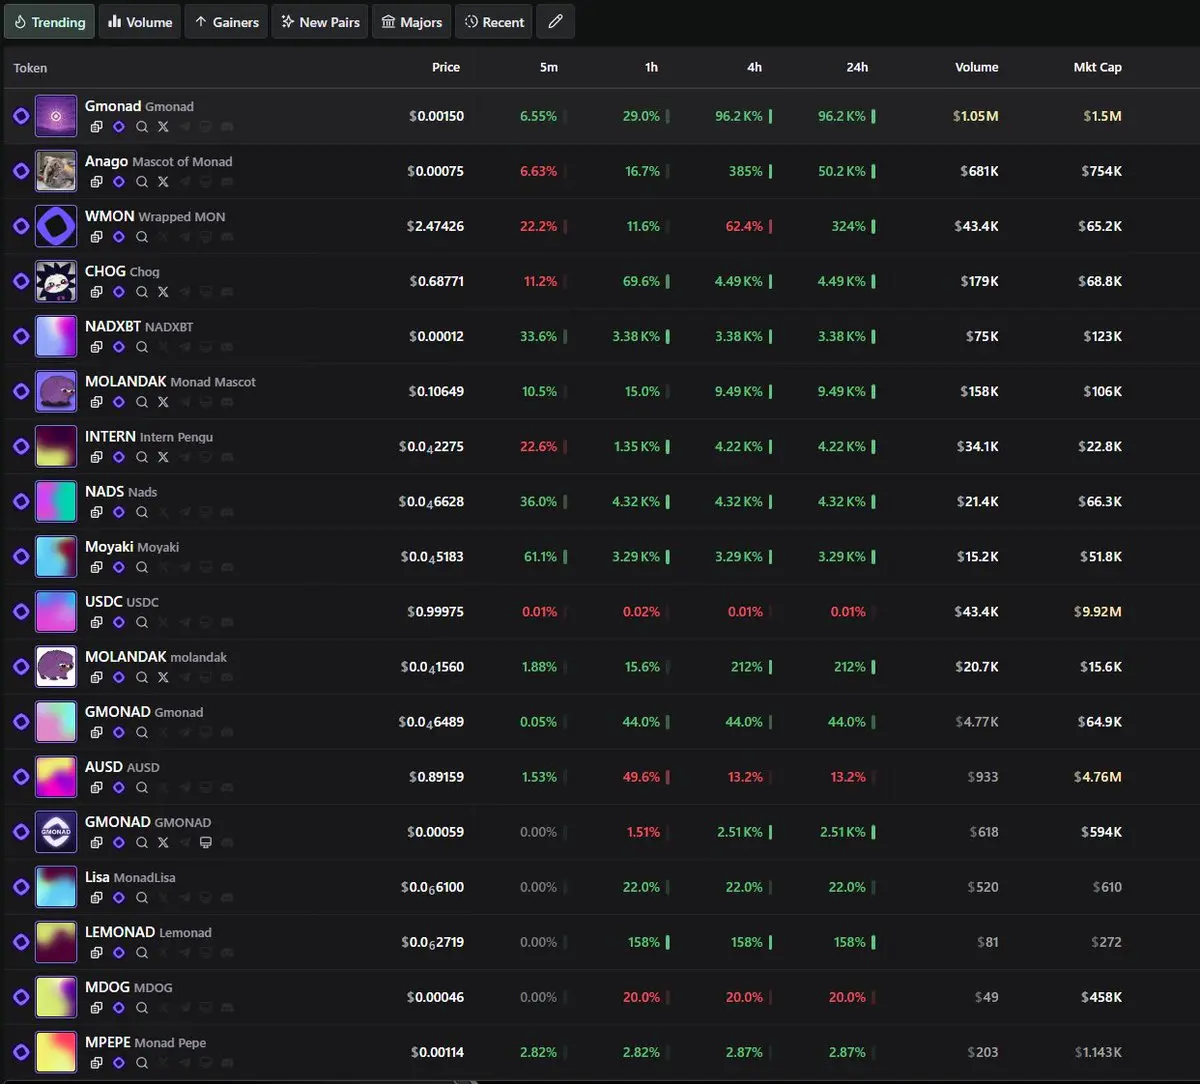Select the top row volume $1.05M
Viewport: 1200px width, 1084px height.
click(x=976, y=116)
